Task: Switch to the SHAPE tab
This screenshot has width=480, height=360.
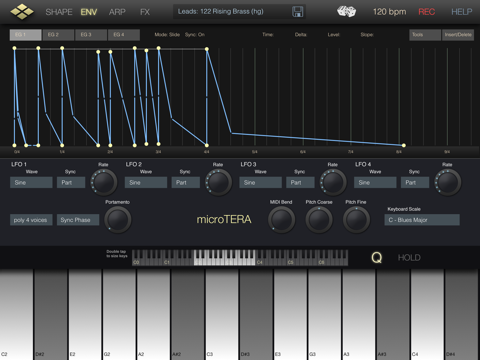Action: pyautogui.click(x=59, y=12)
